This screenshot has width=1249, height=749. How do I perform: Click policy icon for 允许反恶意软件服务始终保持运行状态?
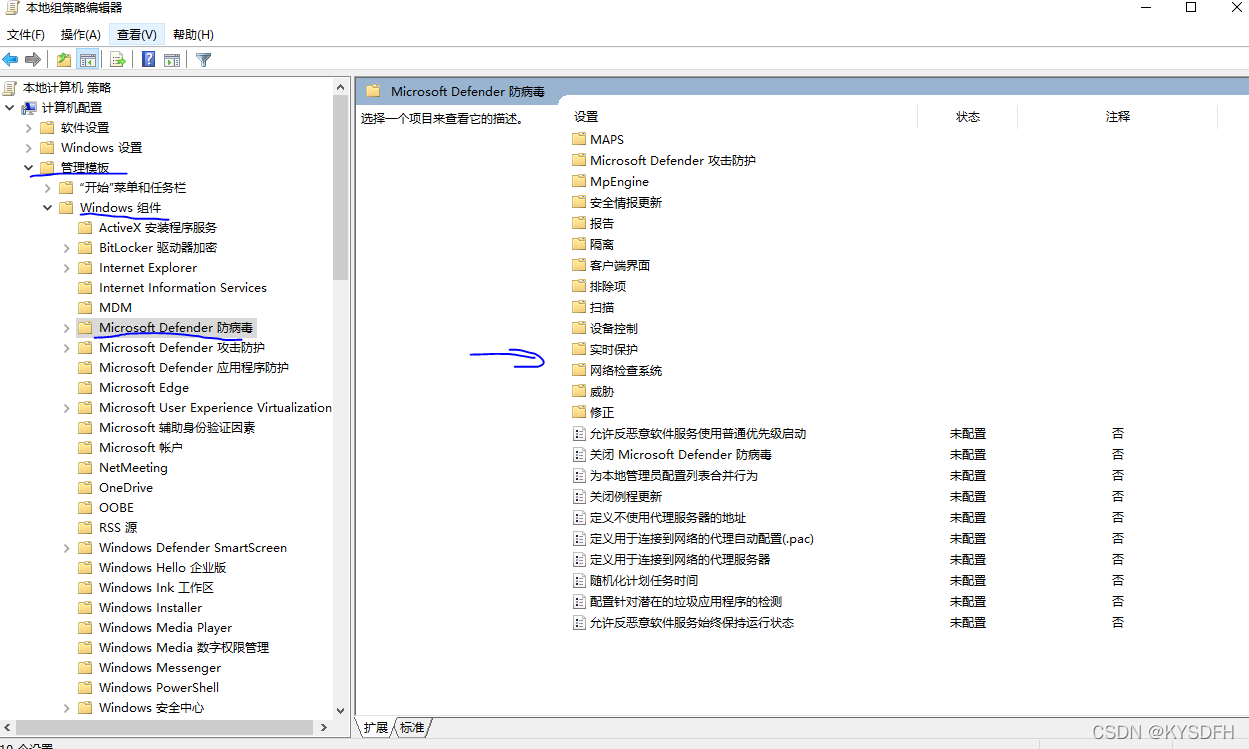(578, 622)
